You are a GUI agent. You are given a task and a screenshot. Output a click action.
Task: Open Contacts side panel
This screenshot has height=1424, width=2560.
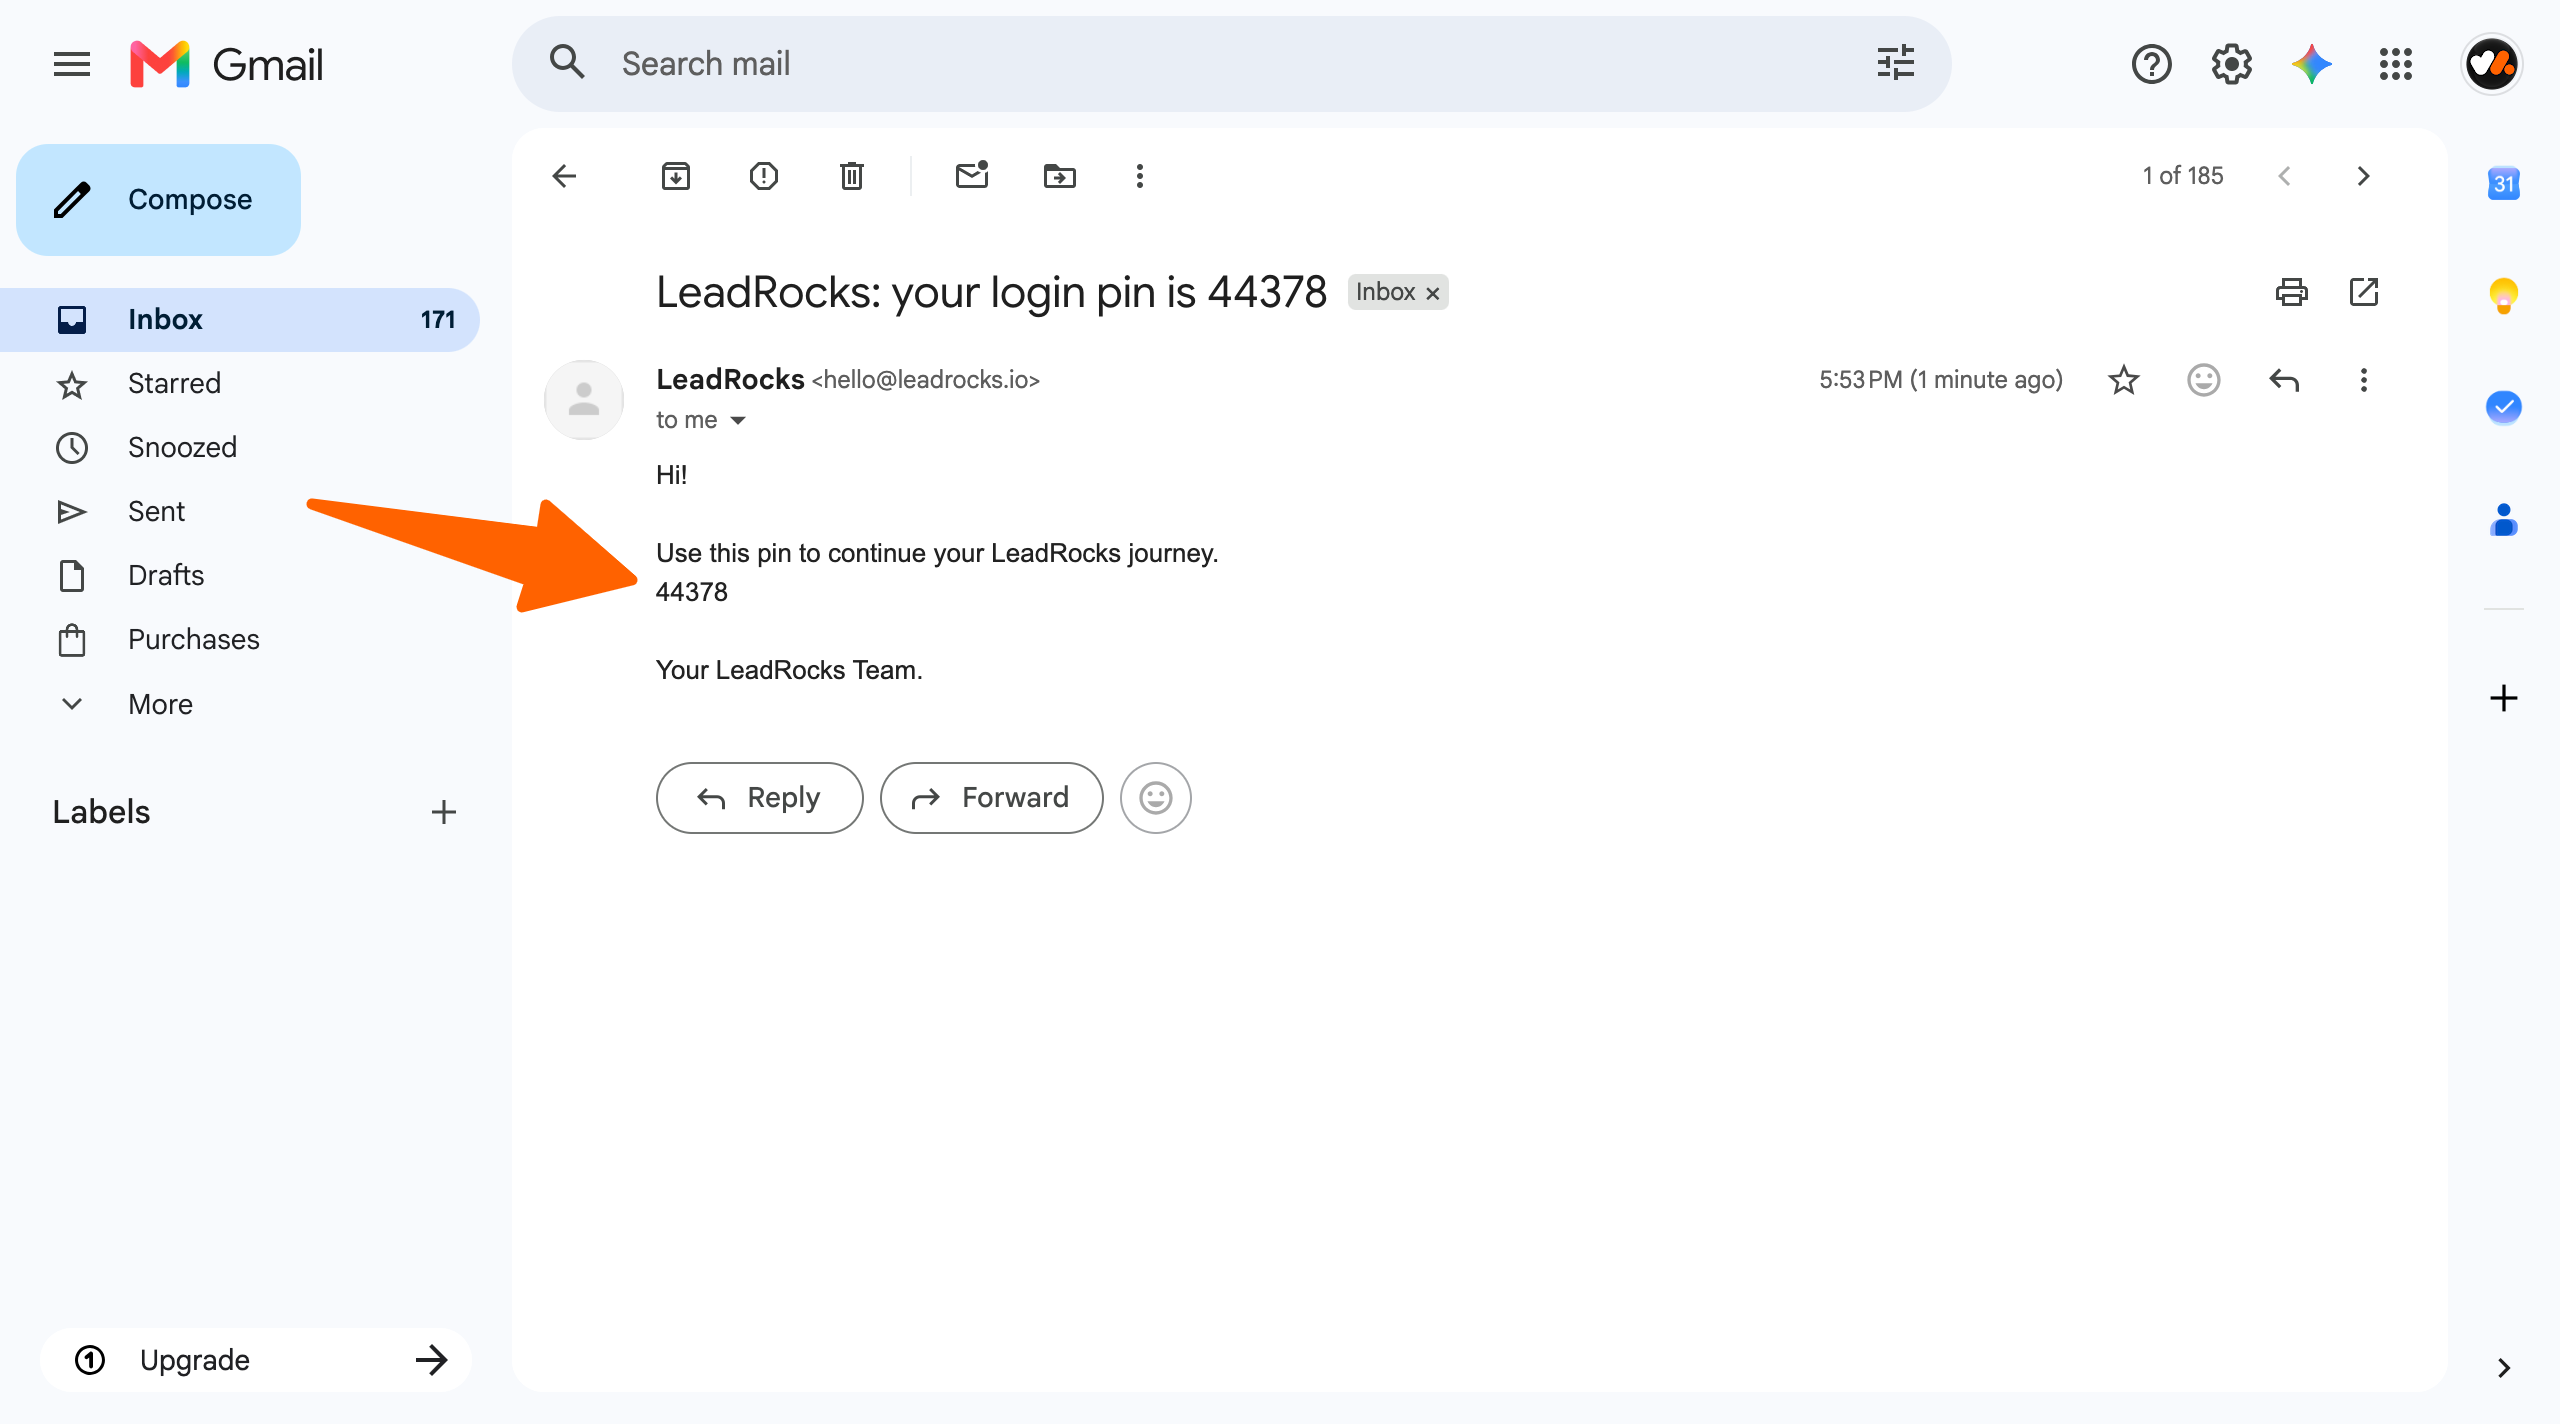click(2503, 520)
